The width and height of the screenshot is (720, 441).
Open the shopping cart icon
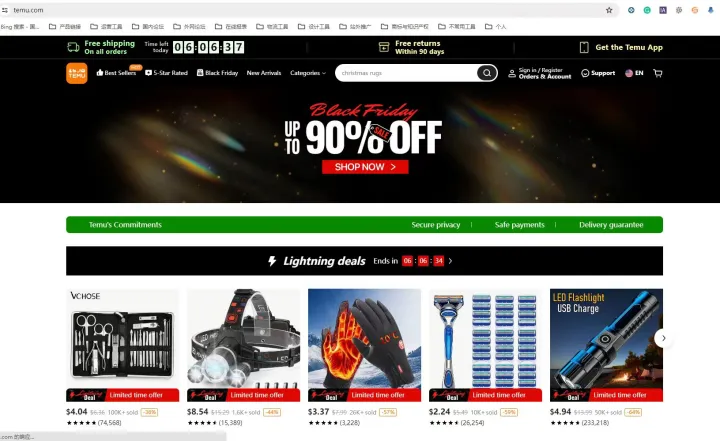[x=658, y=73]
